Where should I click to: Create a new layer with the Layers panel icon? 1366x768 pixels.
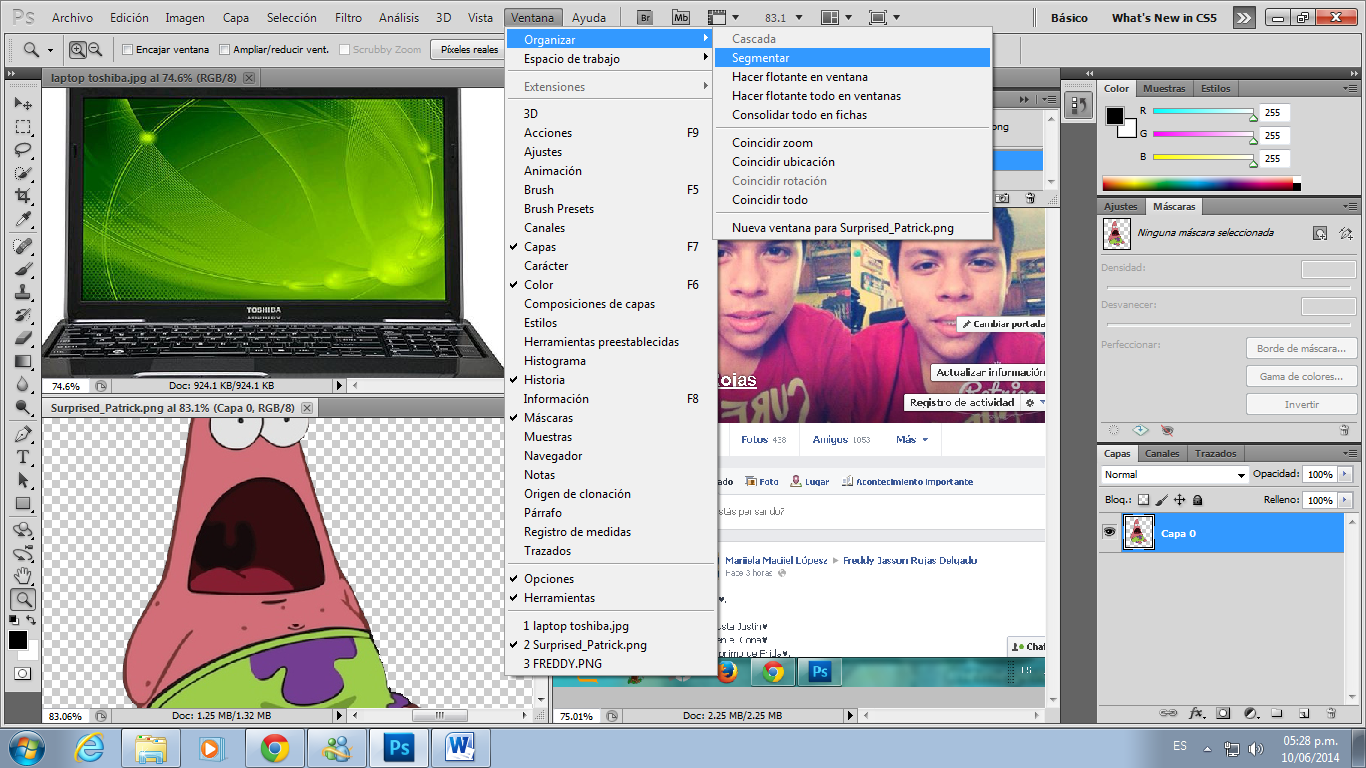(x=1304, y=713)
